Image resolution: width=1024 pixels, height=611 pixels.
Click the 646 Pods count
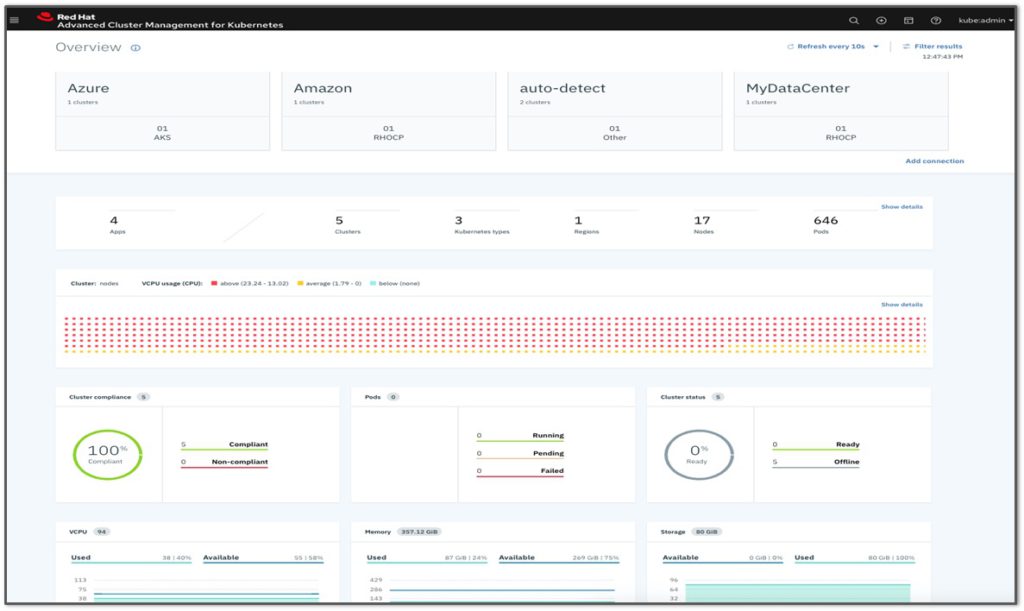coord(825,225)
